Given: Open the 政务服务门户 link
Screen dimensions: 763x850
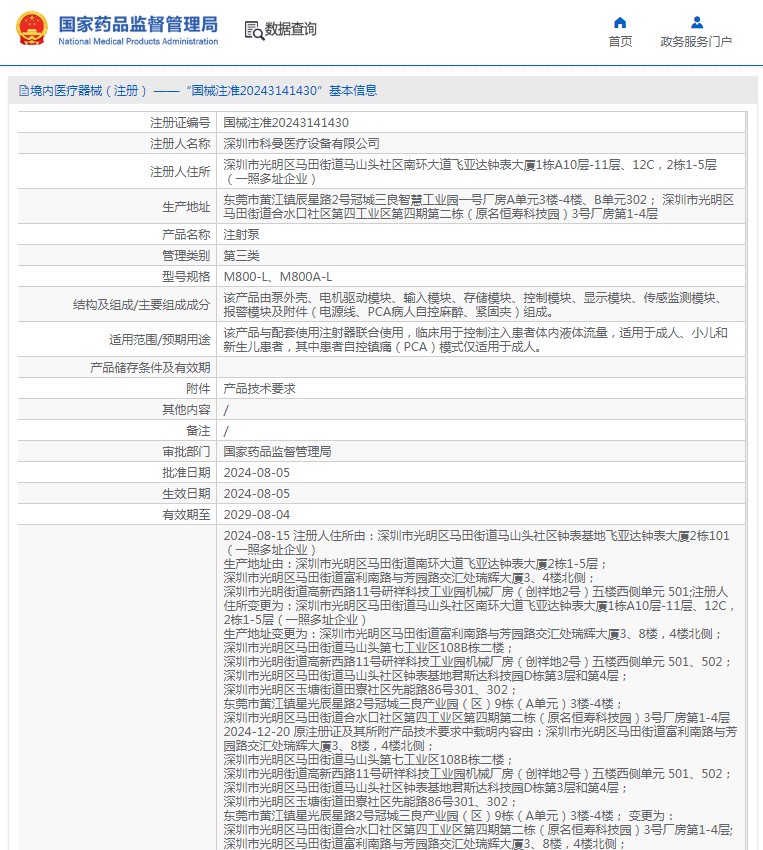Looking at the screenshot, I should pos(696,42).
